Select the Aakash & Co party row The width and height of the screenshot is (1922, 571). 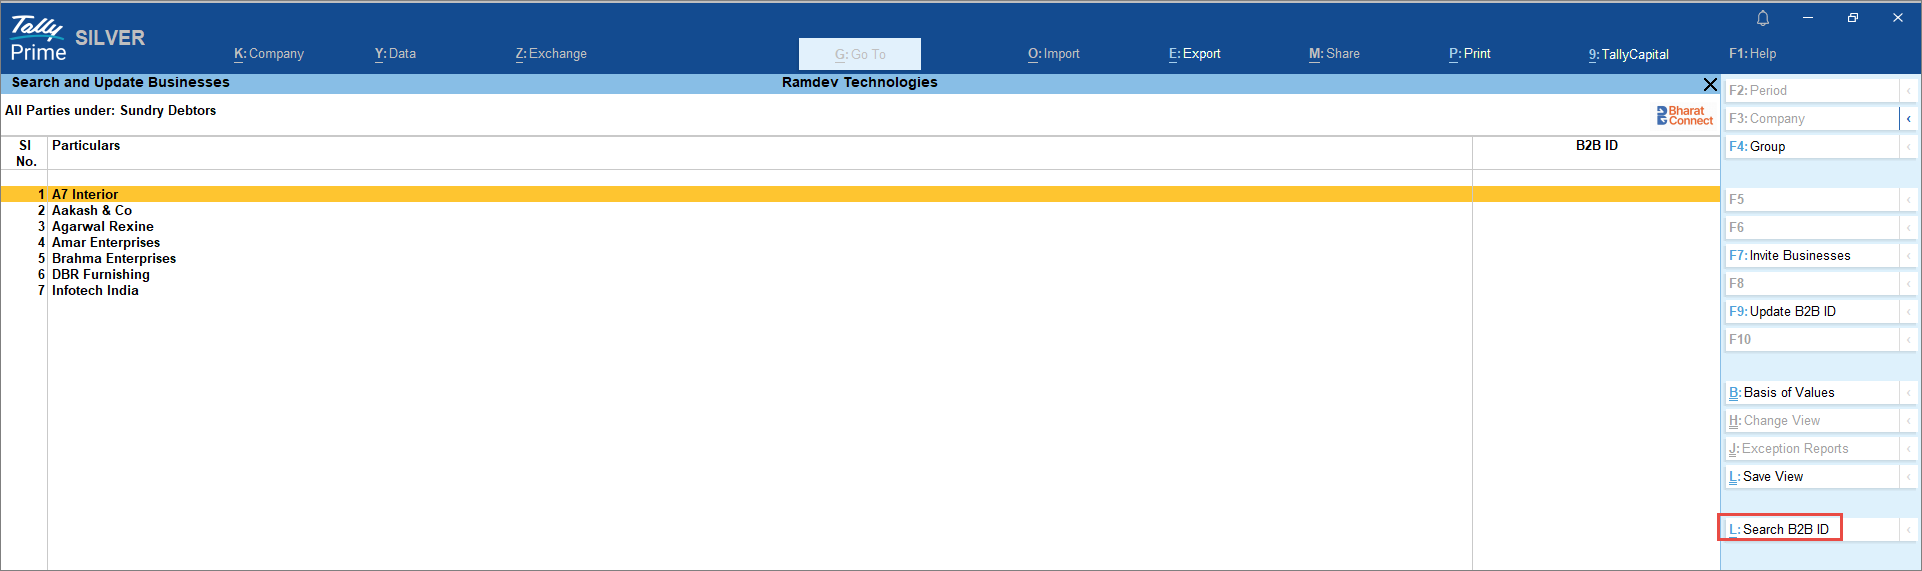(92, 211)
